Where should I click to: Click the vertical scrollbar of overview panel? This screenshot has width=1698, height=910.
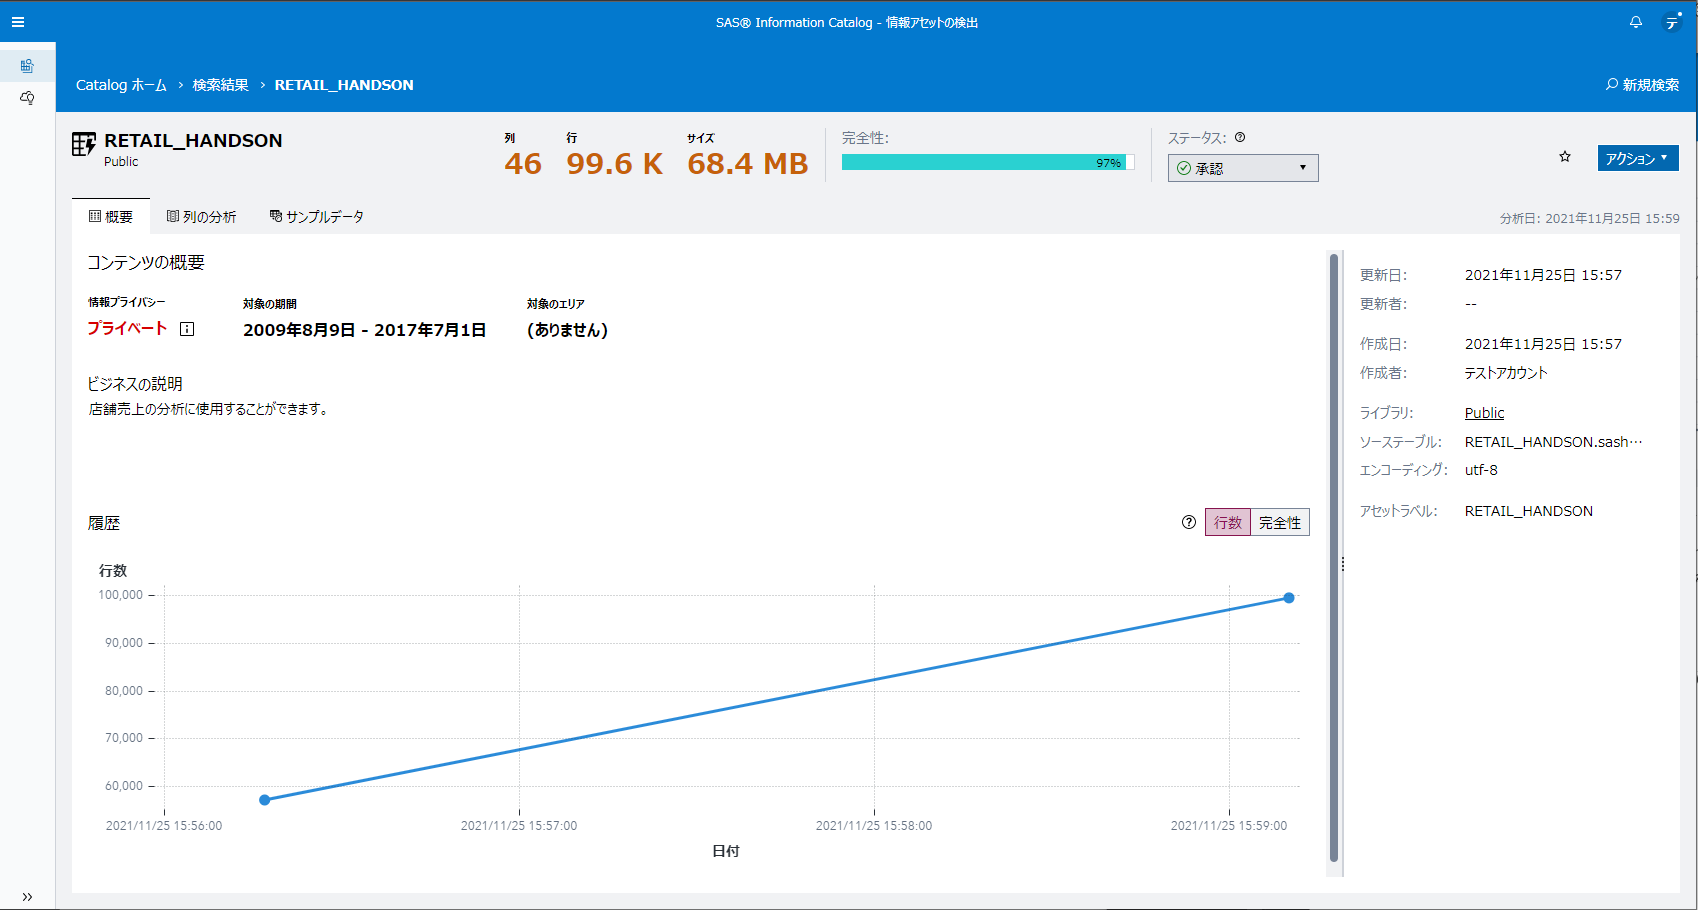1334,558
